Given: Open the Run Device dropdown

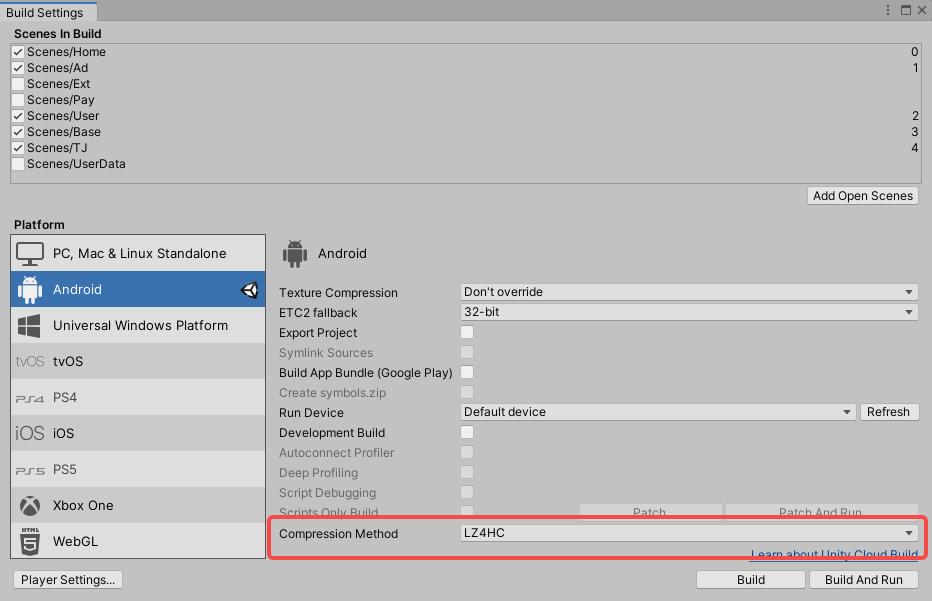Looking at the screenshot, I should pyautogui.click(x=657, y=412).
